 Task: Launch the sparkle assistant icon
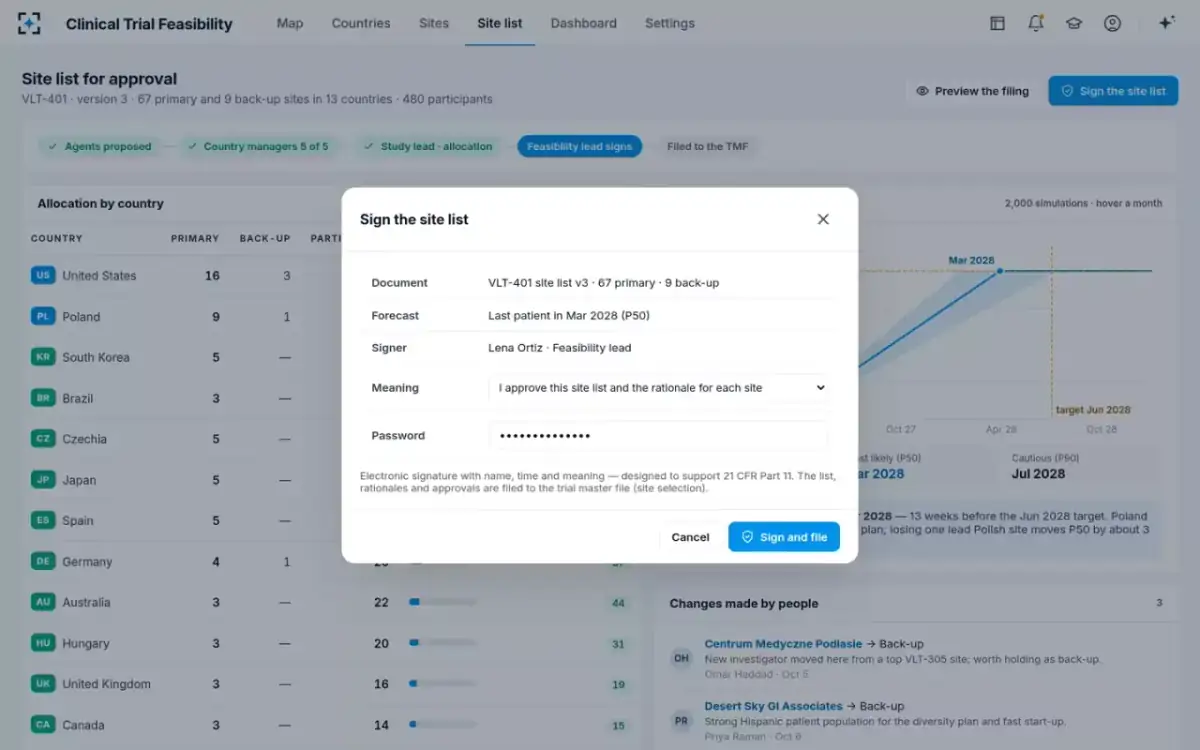click(x=1166, y=23)
